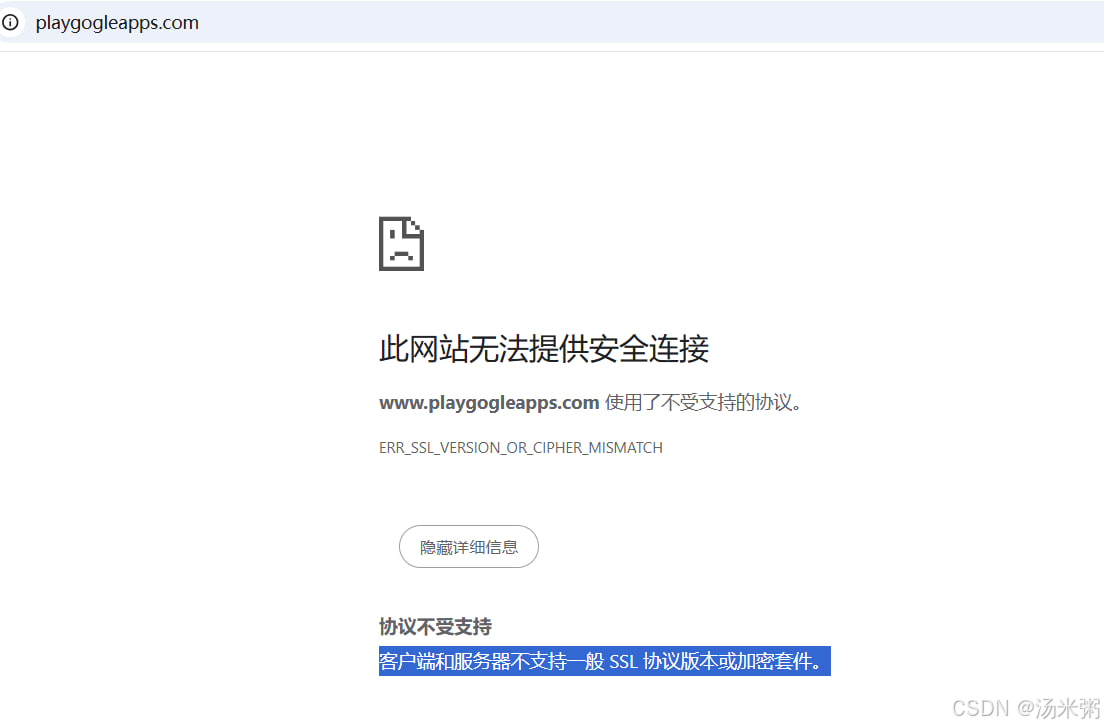Click the 使用了不受支持的协议 text
The height and width of the screenshot is (728, 1104).
click(703, 403)
